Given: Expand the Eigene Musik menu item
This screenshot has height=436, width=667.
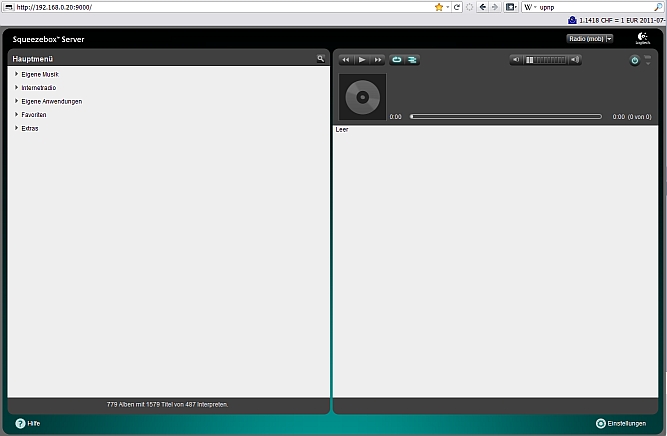Looking at the screenshot, I should tap(40, 74).
